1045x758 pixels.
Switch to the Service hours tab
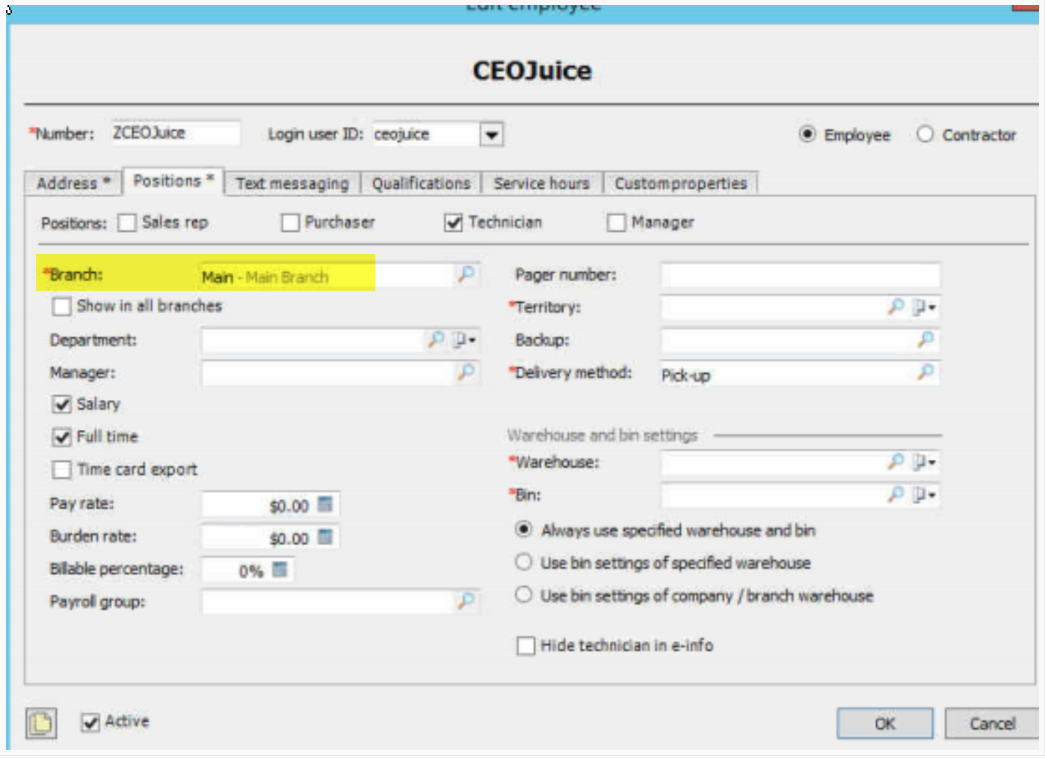click(542, 183)
